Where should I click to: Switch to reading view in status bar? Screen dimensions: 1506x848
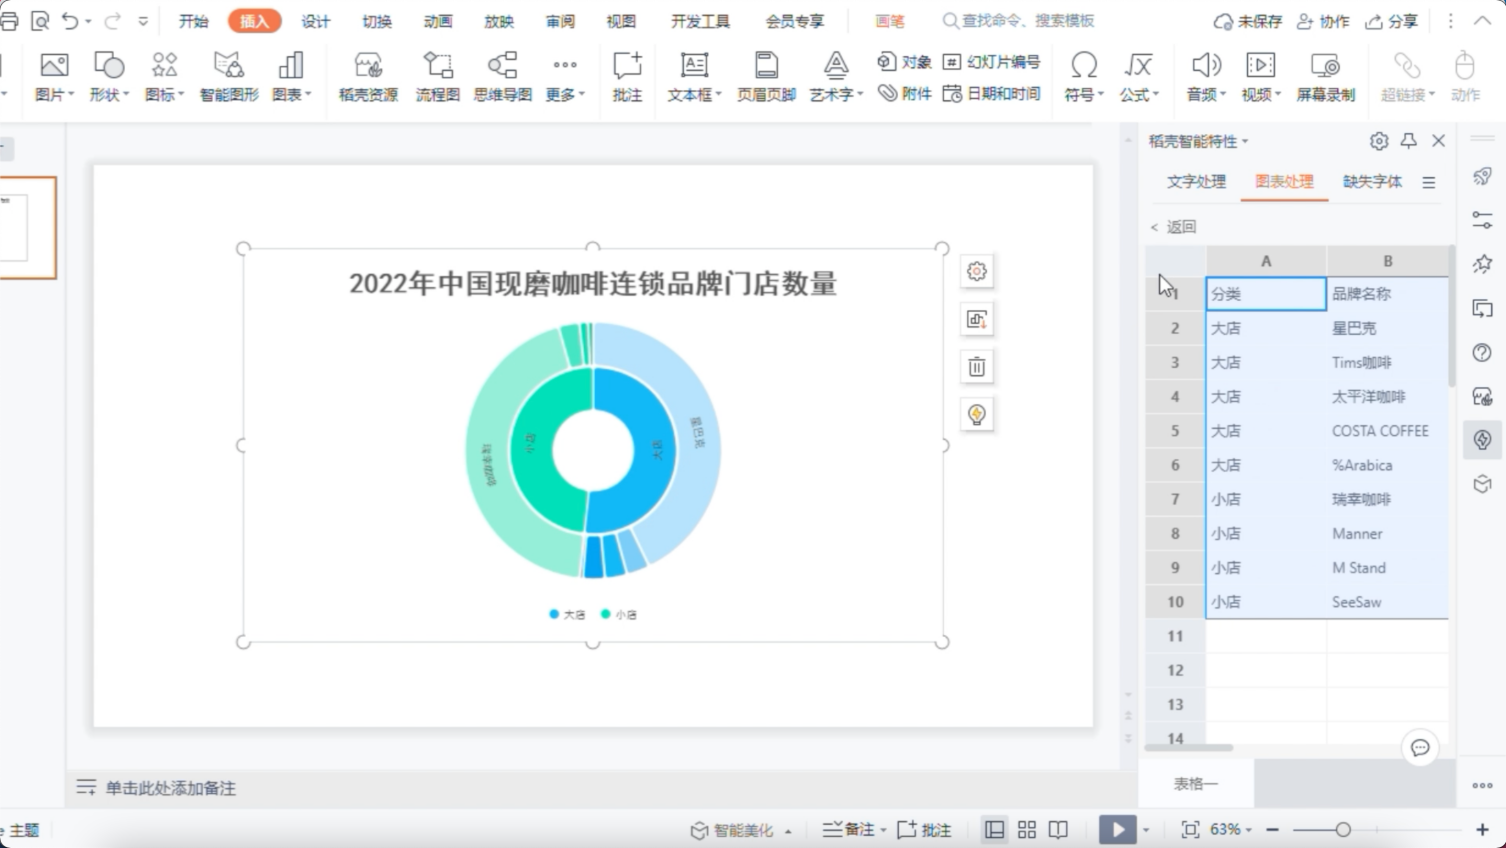point(1058,830)
